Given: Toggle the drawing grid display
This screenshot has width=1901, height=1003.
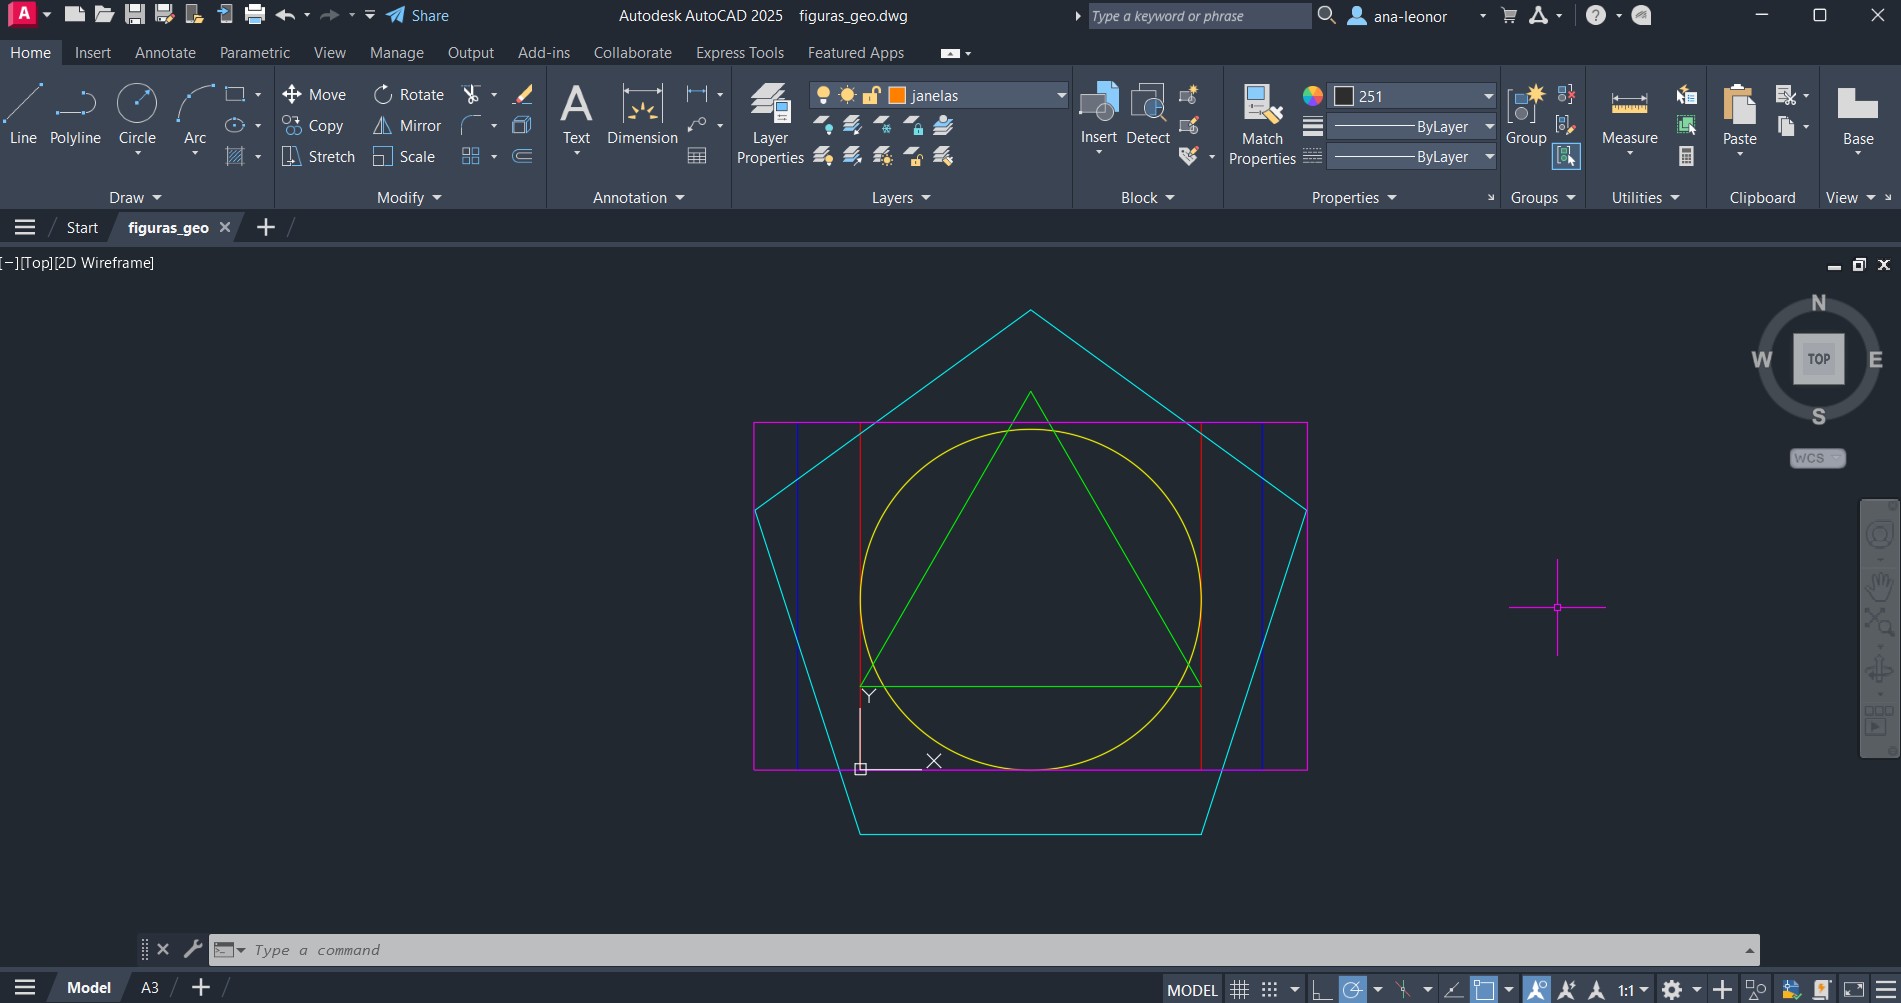Looking at the screenshot, I should pos(1239,990).
